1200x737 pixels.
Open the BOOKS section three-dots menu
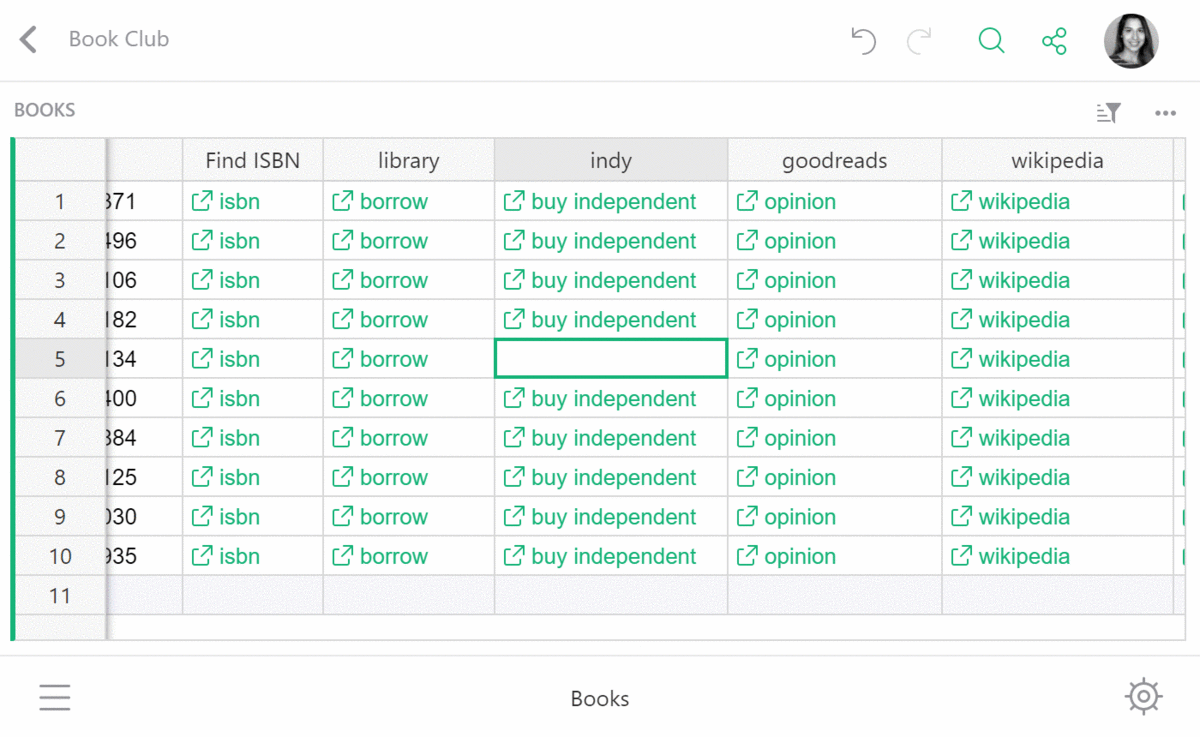(1165, 113)
